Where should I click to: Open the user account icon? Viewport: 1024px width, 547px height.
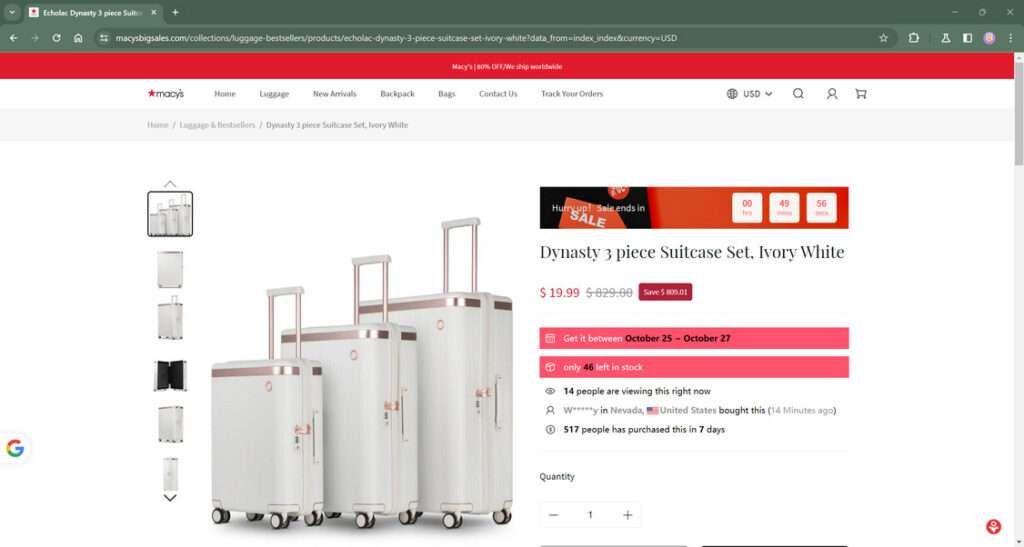click(831, 94)
